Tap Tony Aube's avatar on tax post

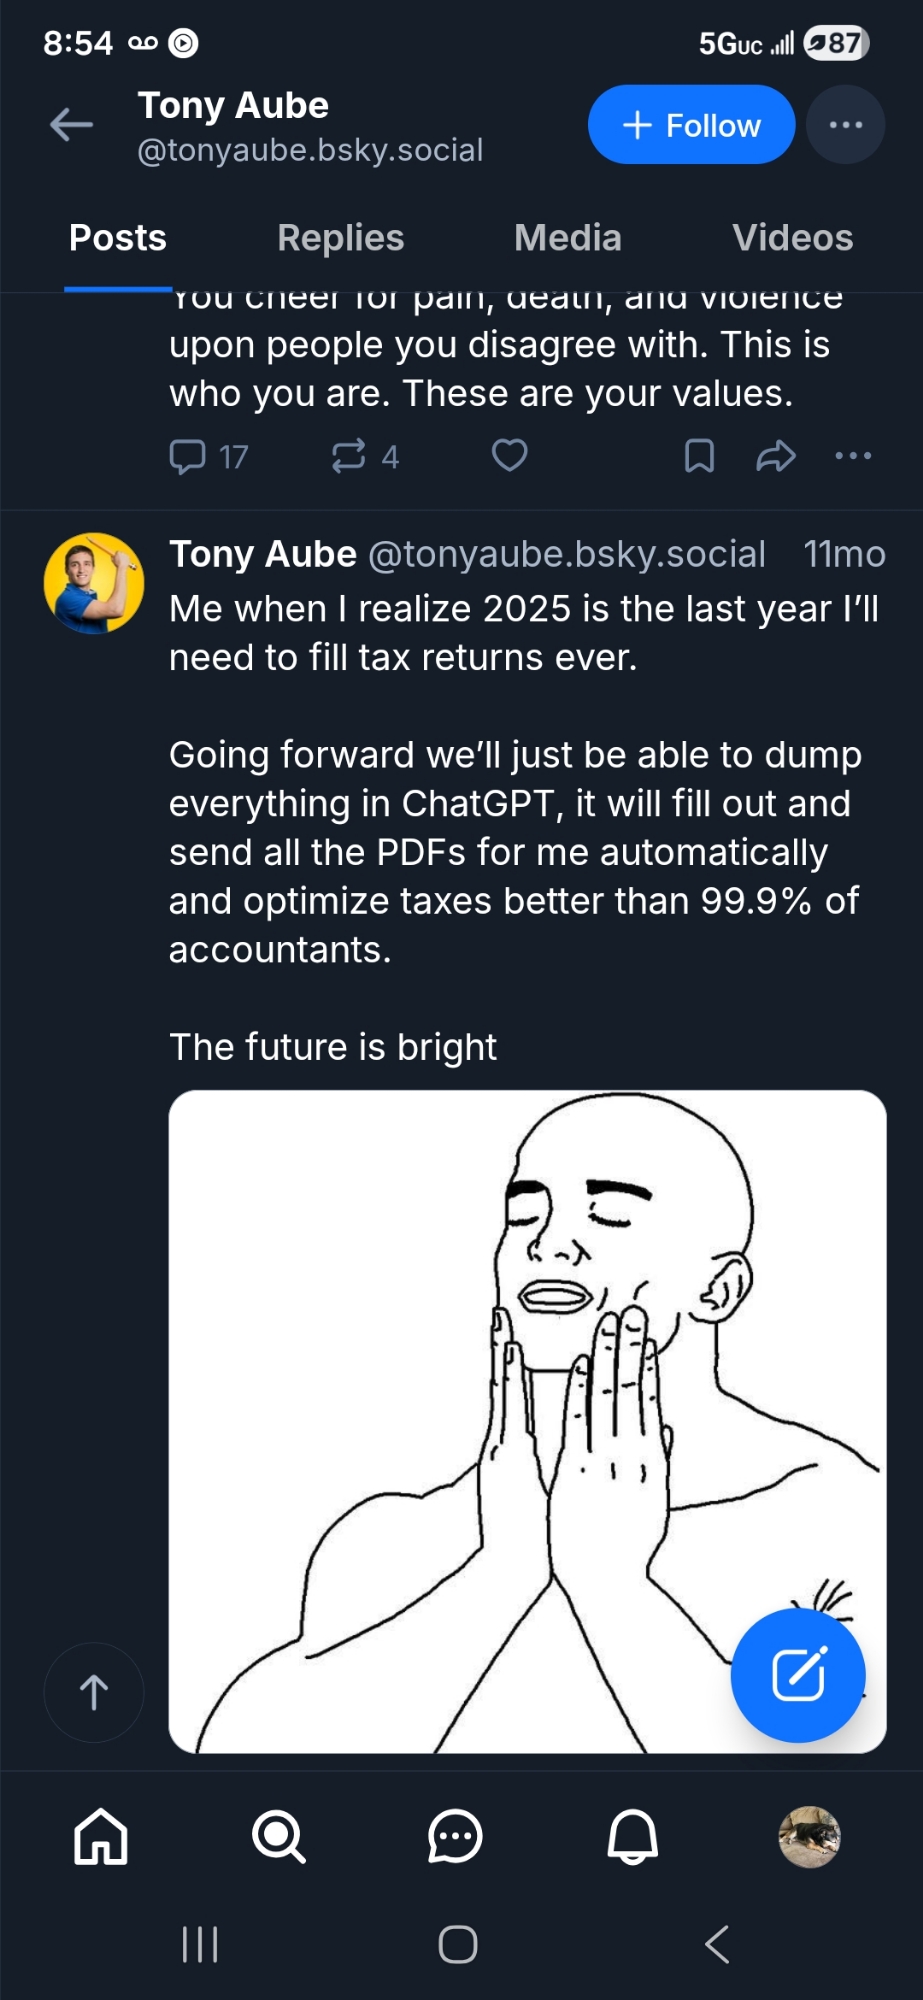(x=94, y=583)
